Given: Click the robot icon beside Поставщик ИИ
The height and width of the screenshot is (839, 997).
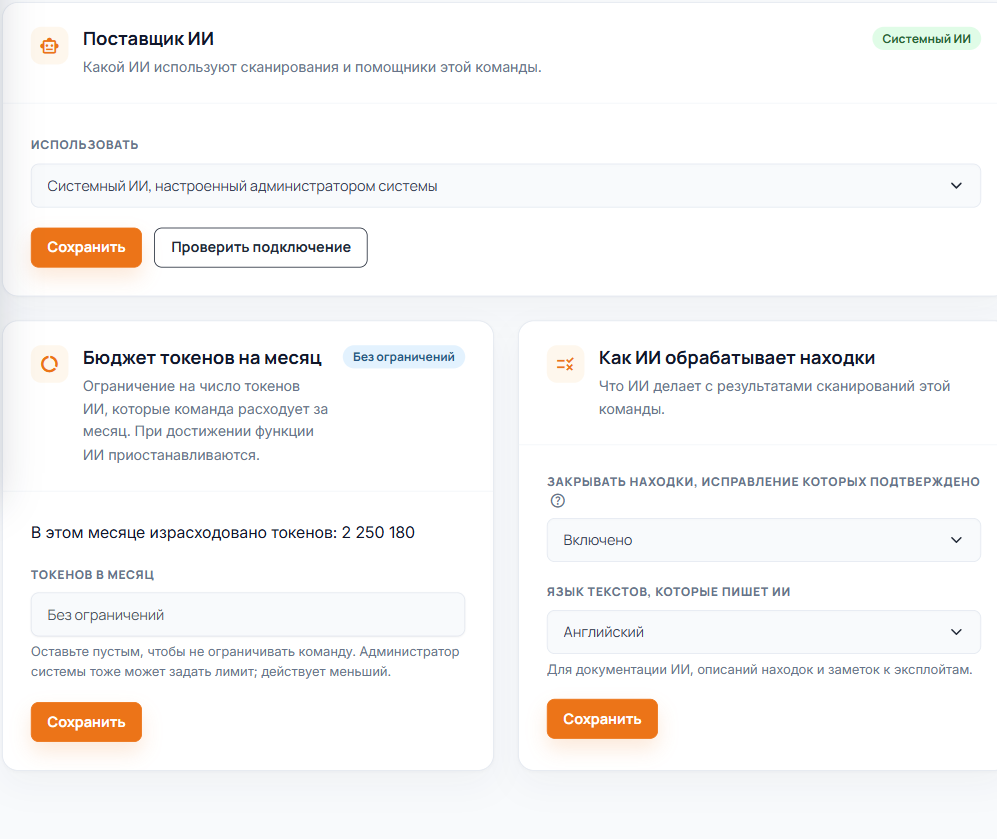Looking at the screenshot, I should [50, 46].
